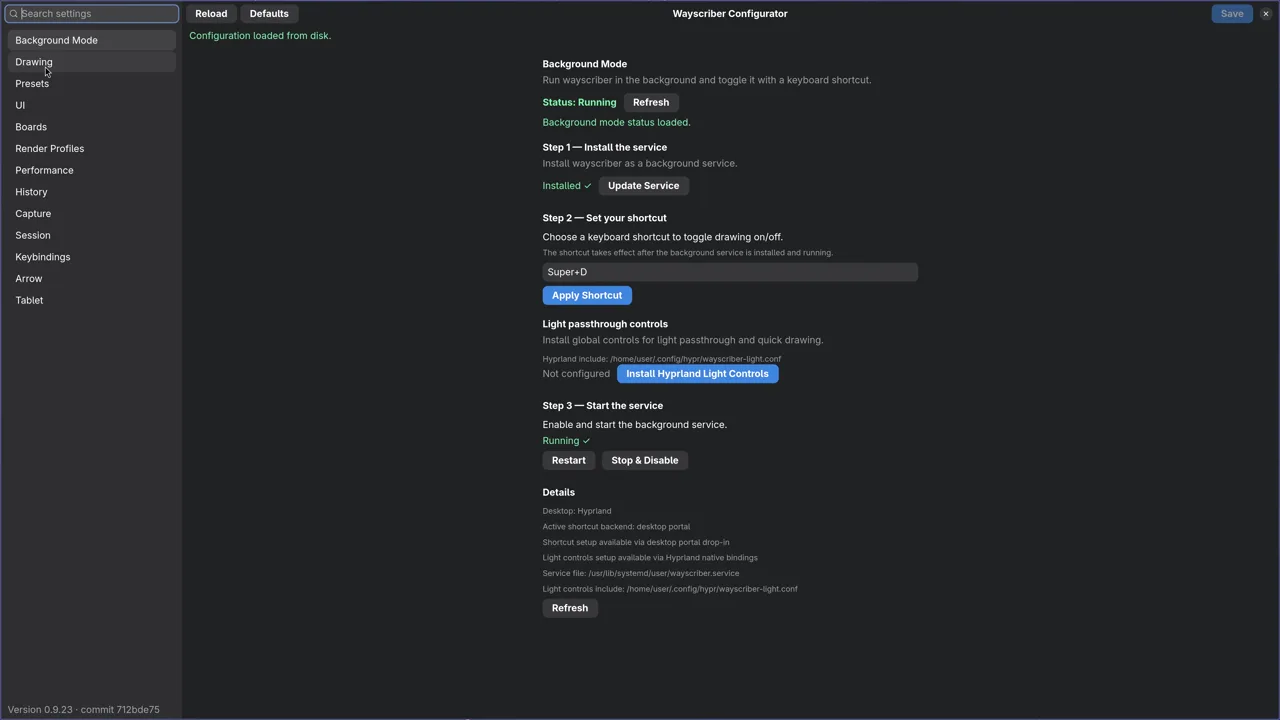Click the 'Installed ✓' status text
The image size is (1280, 720).
567,186
